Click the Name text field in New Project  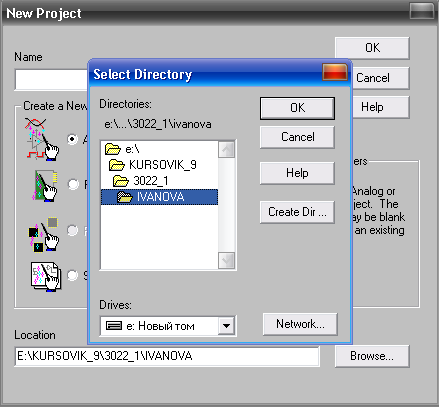coord(52,79)
